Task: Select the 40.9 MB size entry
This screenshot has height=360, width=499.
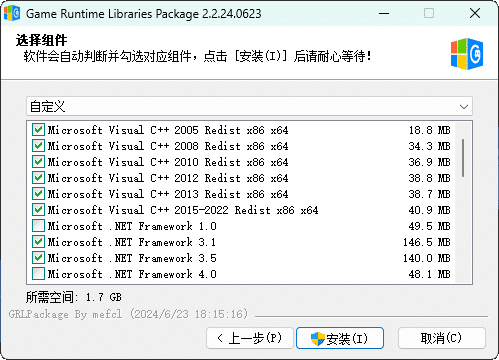Action: [x=429, y=210]
